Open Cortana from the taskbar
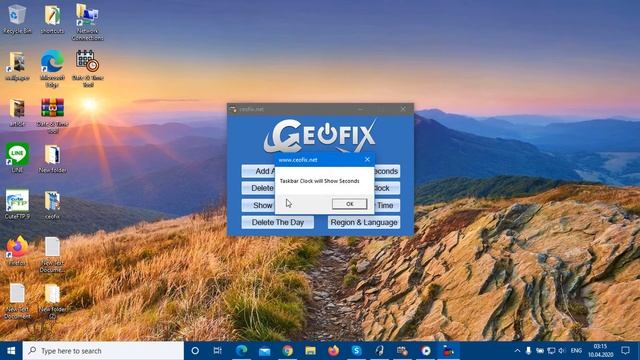The height and width of the screenshot is (360, 640). [195, 351]
